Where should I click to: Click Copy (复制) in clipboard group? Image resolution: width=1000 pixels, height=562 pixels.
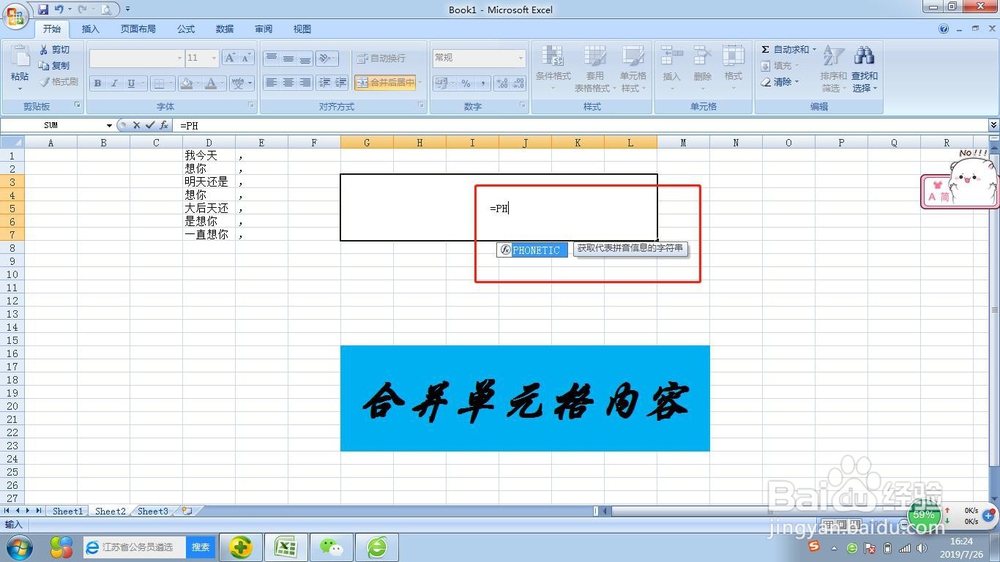pyautogui.click(x=54, y=66)
